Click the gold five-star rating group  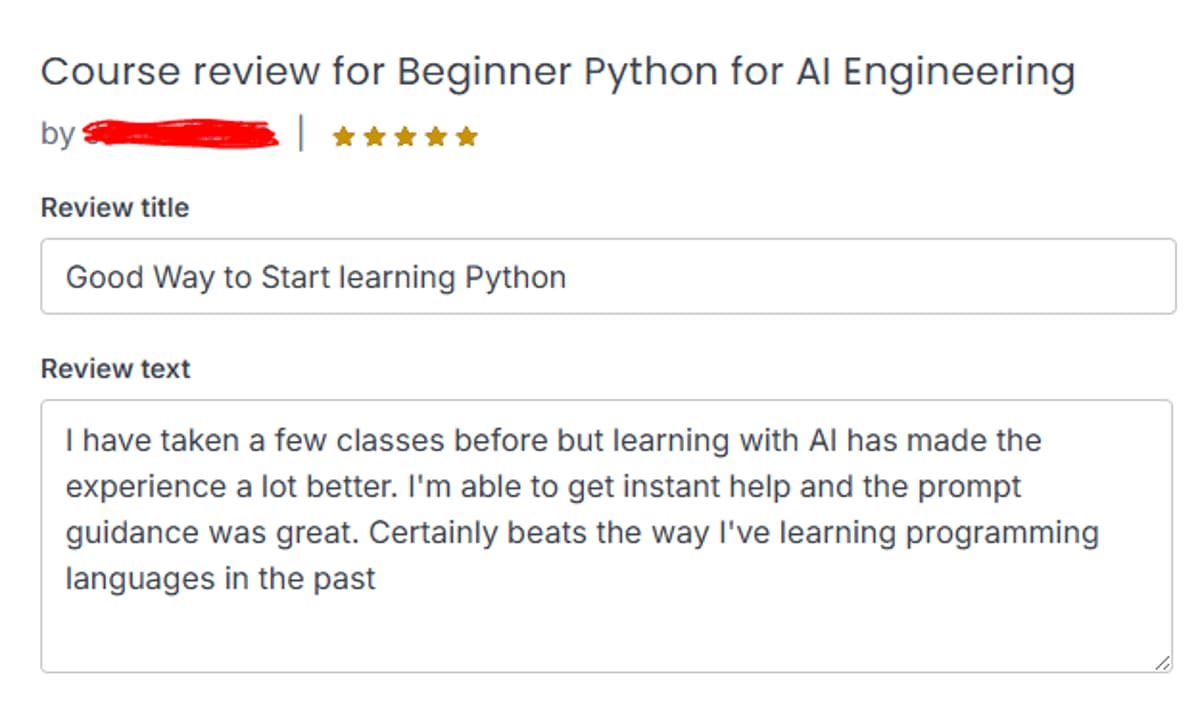point(404,135)
